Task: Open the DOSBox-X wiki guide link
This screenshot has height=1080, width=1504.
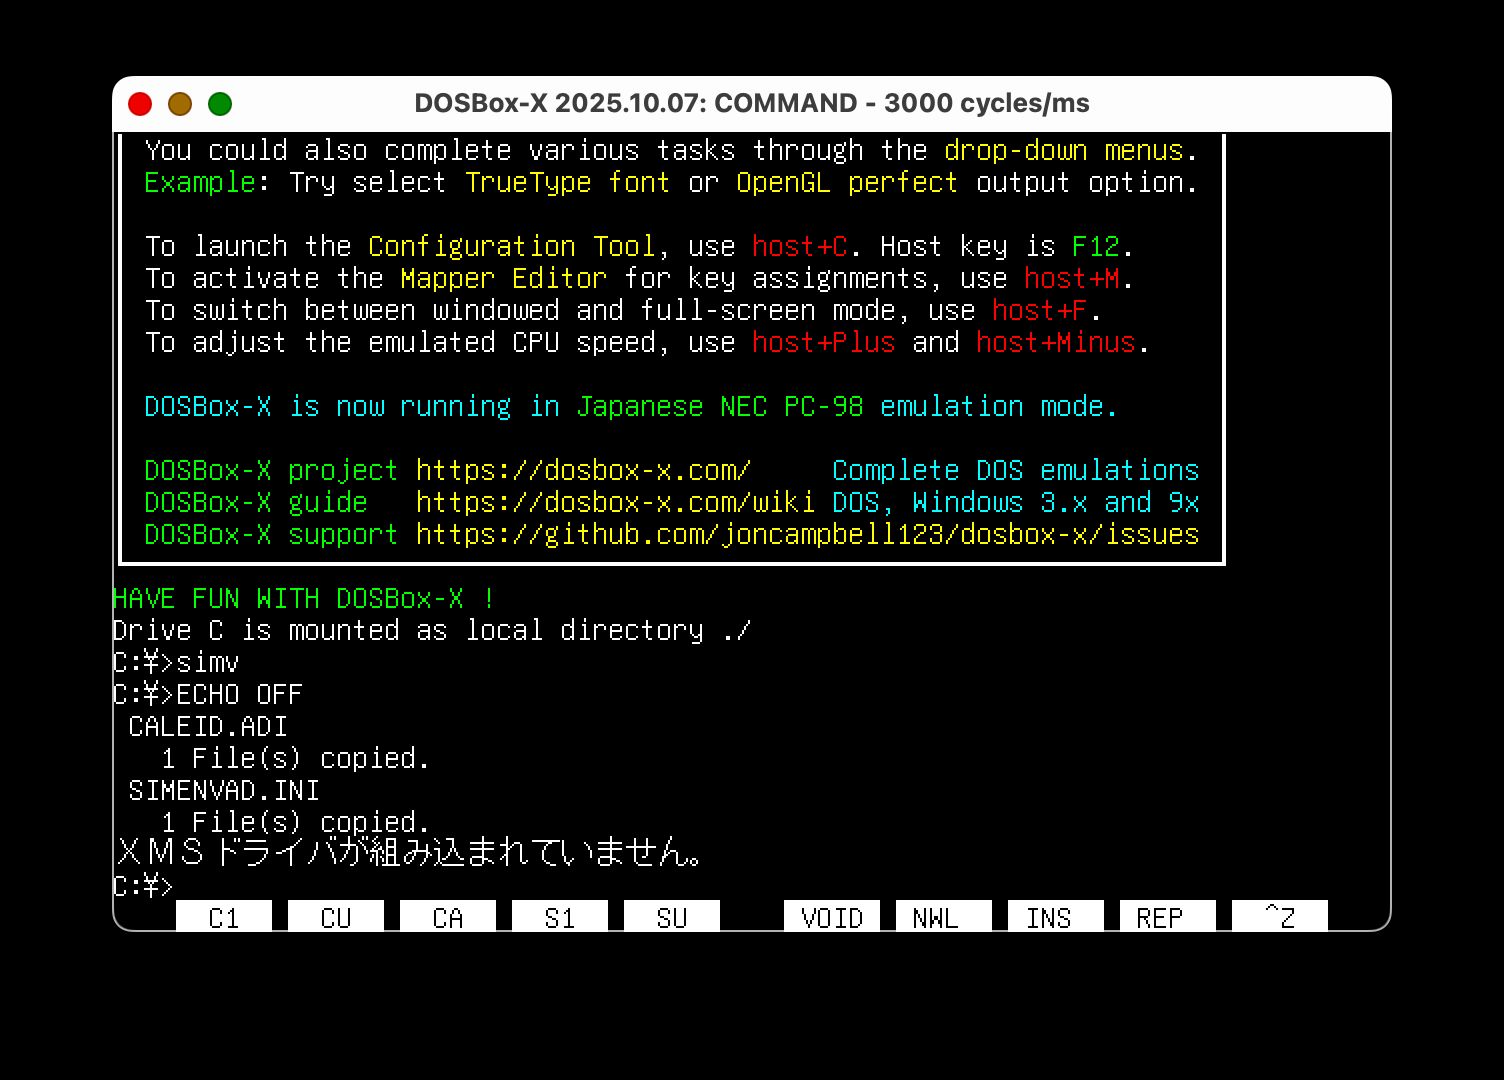Action: point(615,502)
